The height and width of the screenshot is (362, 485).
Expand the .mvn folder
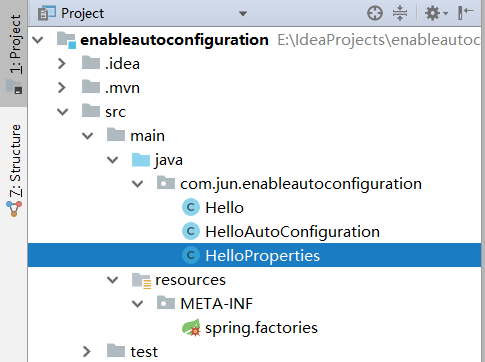click(x=62, y=87)
